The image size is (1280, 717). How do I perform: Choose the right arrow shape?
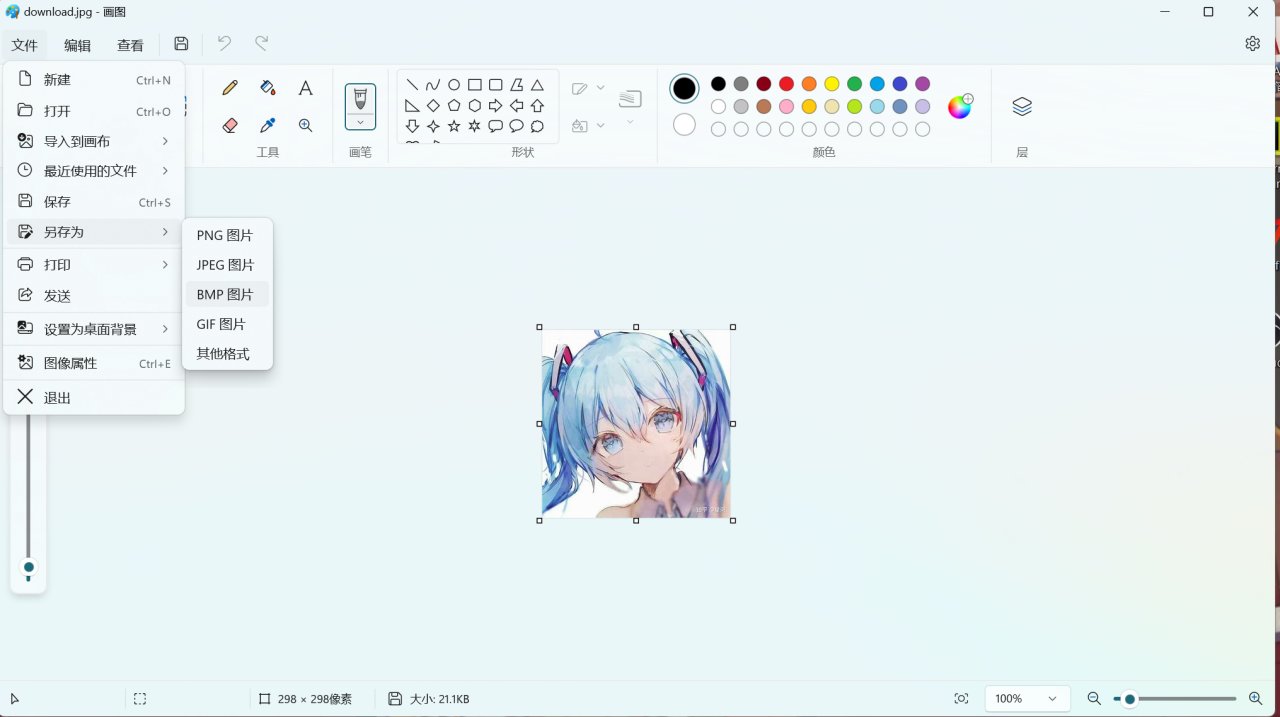(x=496, y=106)
